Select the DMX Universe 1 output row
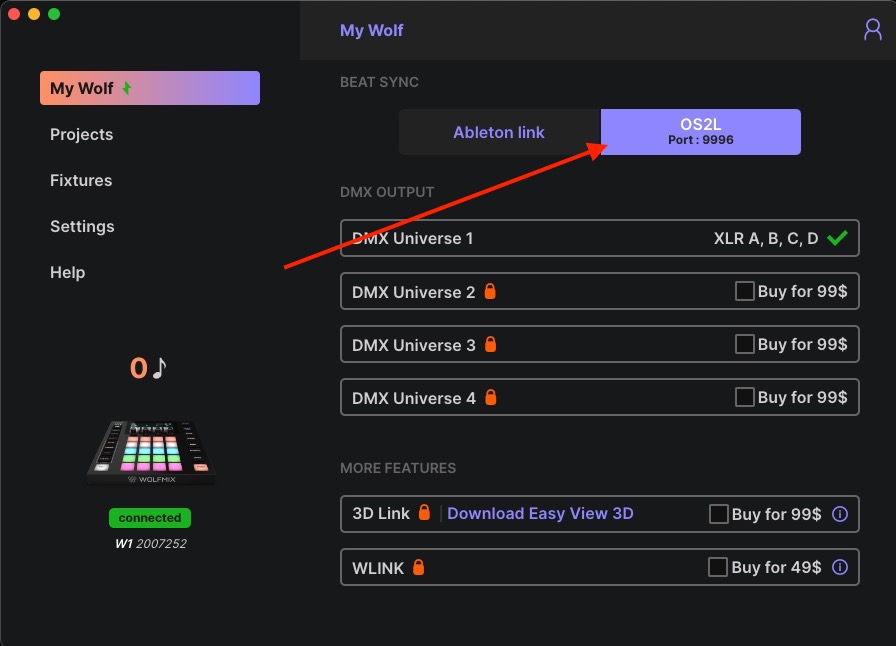This screenshot has height=646, width=896. pyautogui.click(x=599, y=238)
